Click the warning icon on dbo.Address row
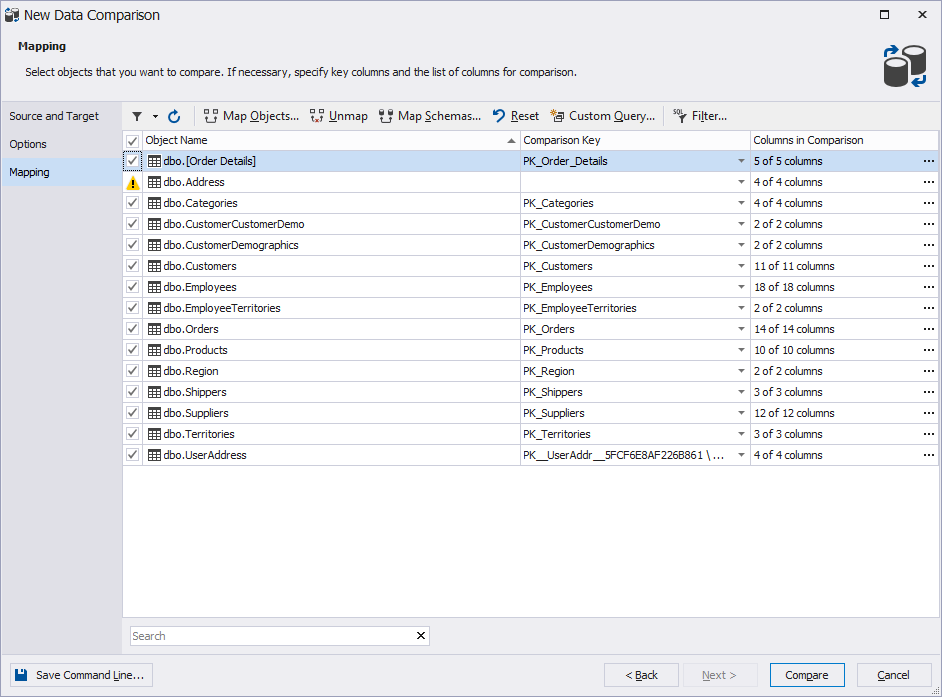The height and width of the screenshot is (697, 942). click(x=133, y=182)
